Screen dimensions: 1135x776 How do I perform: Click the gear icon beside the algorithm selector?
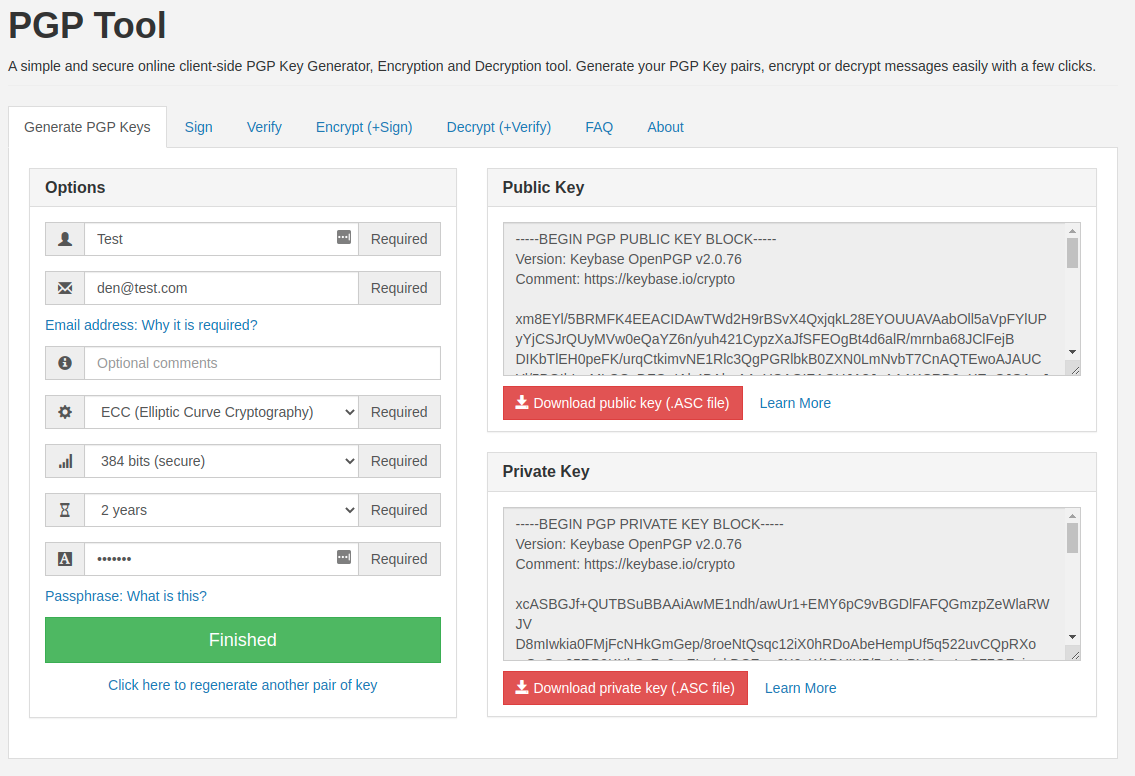65,412
